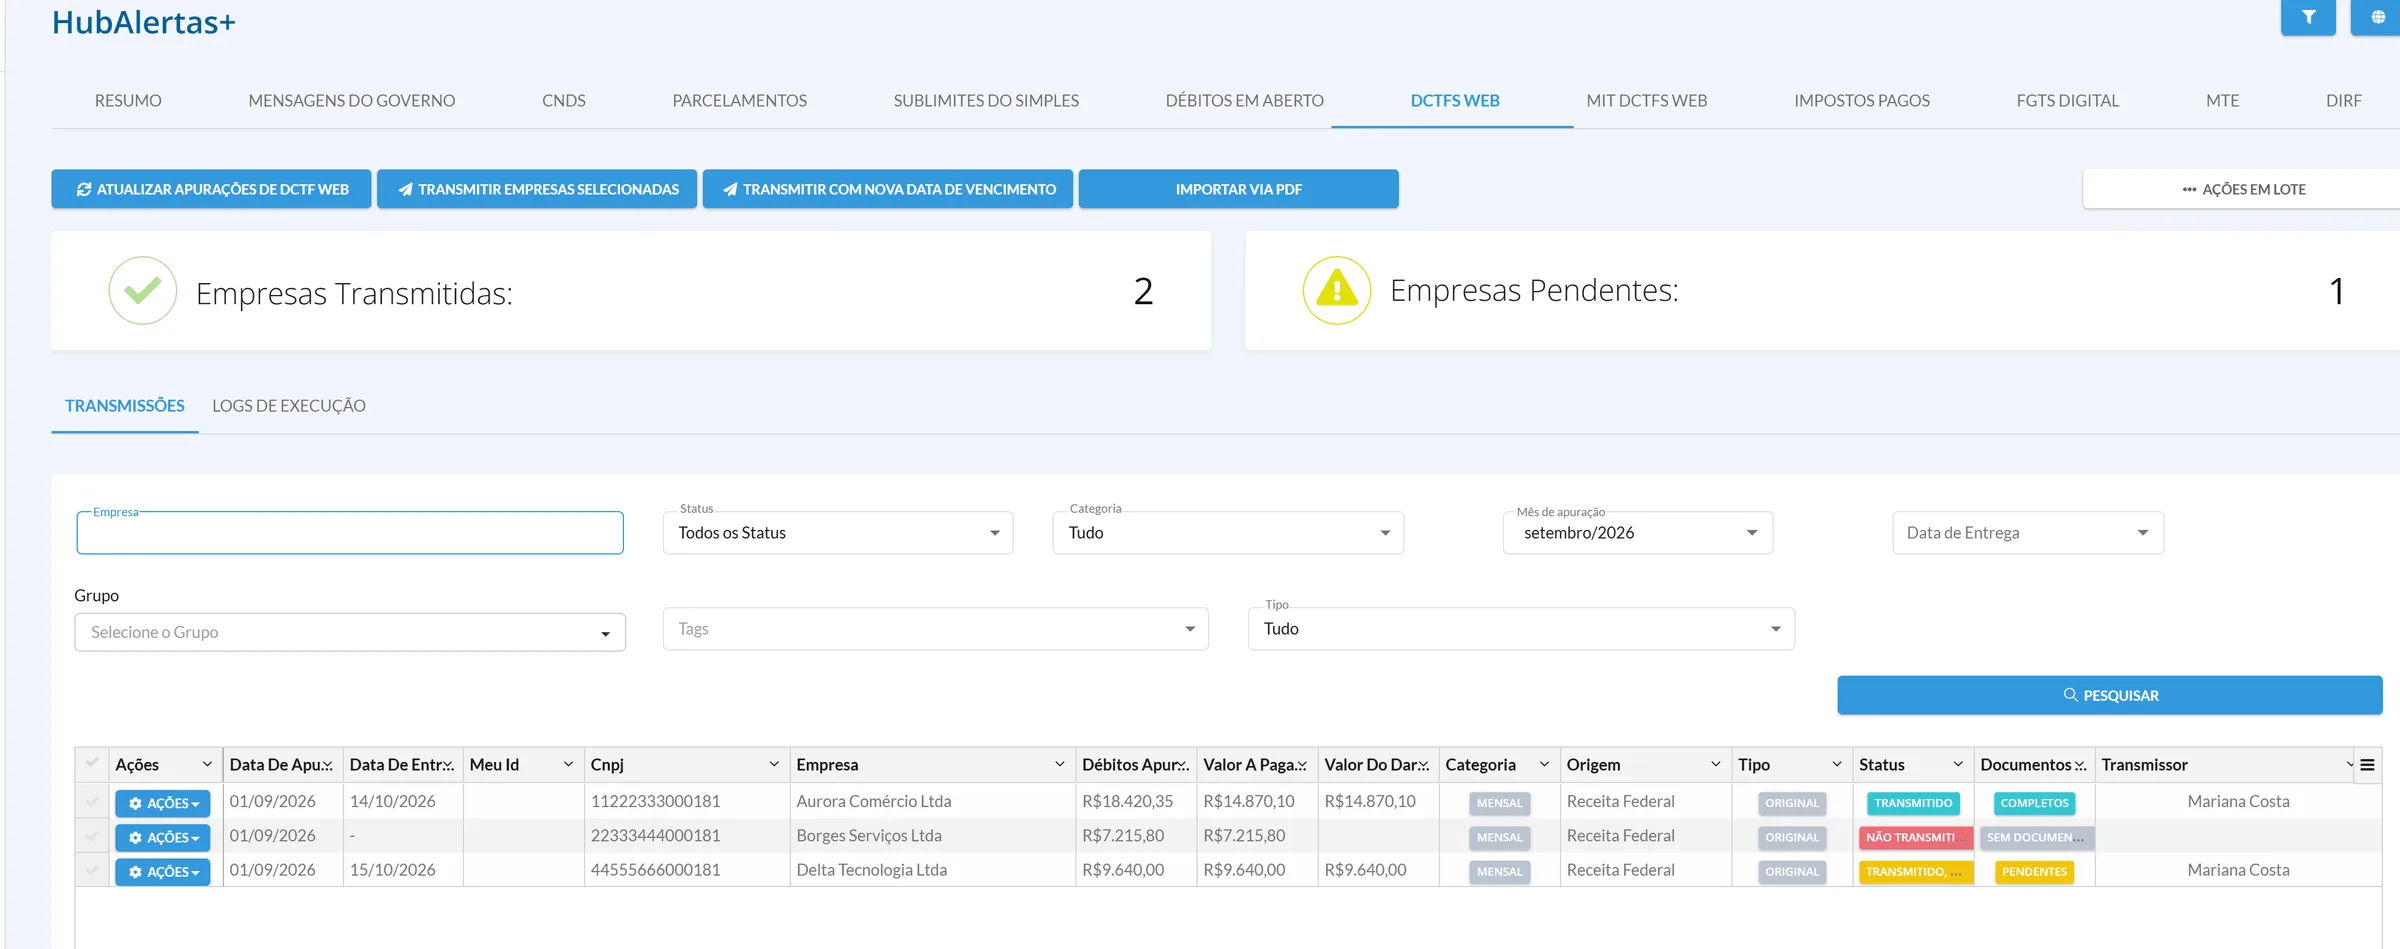Click the PESQUISAR search button
This screenshot has width=2400, height=949.
point(2110,695)
